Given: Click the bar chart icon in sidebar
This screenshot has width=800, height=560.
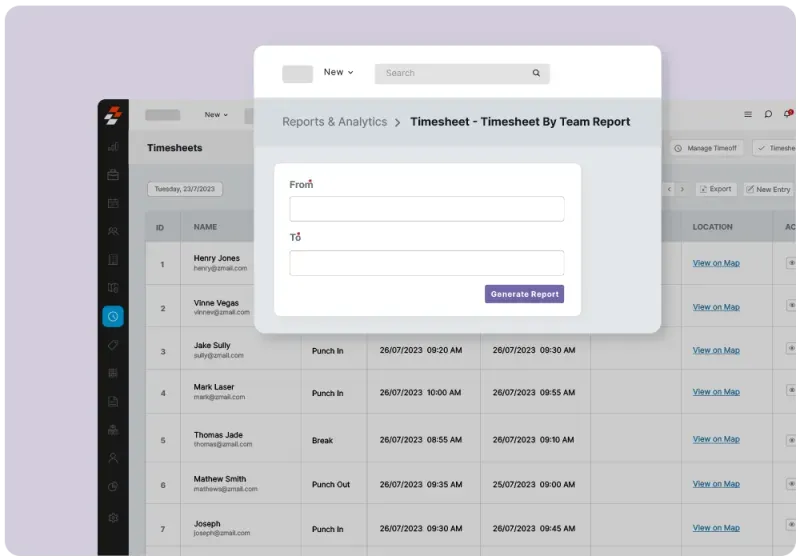Looking at the screenshot, I should click(113, 146).
